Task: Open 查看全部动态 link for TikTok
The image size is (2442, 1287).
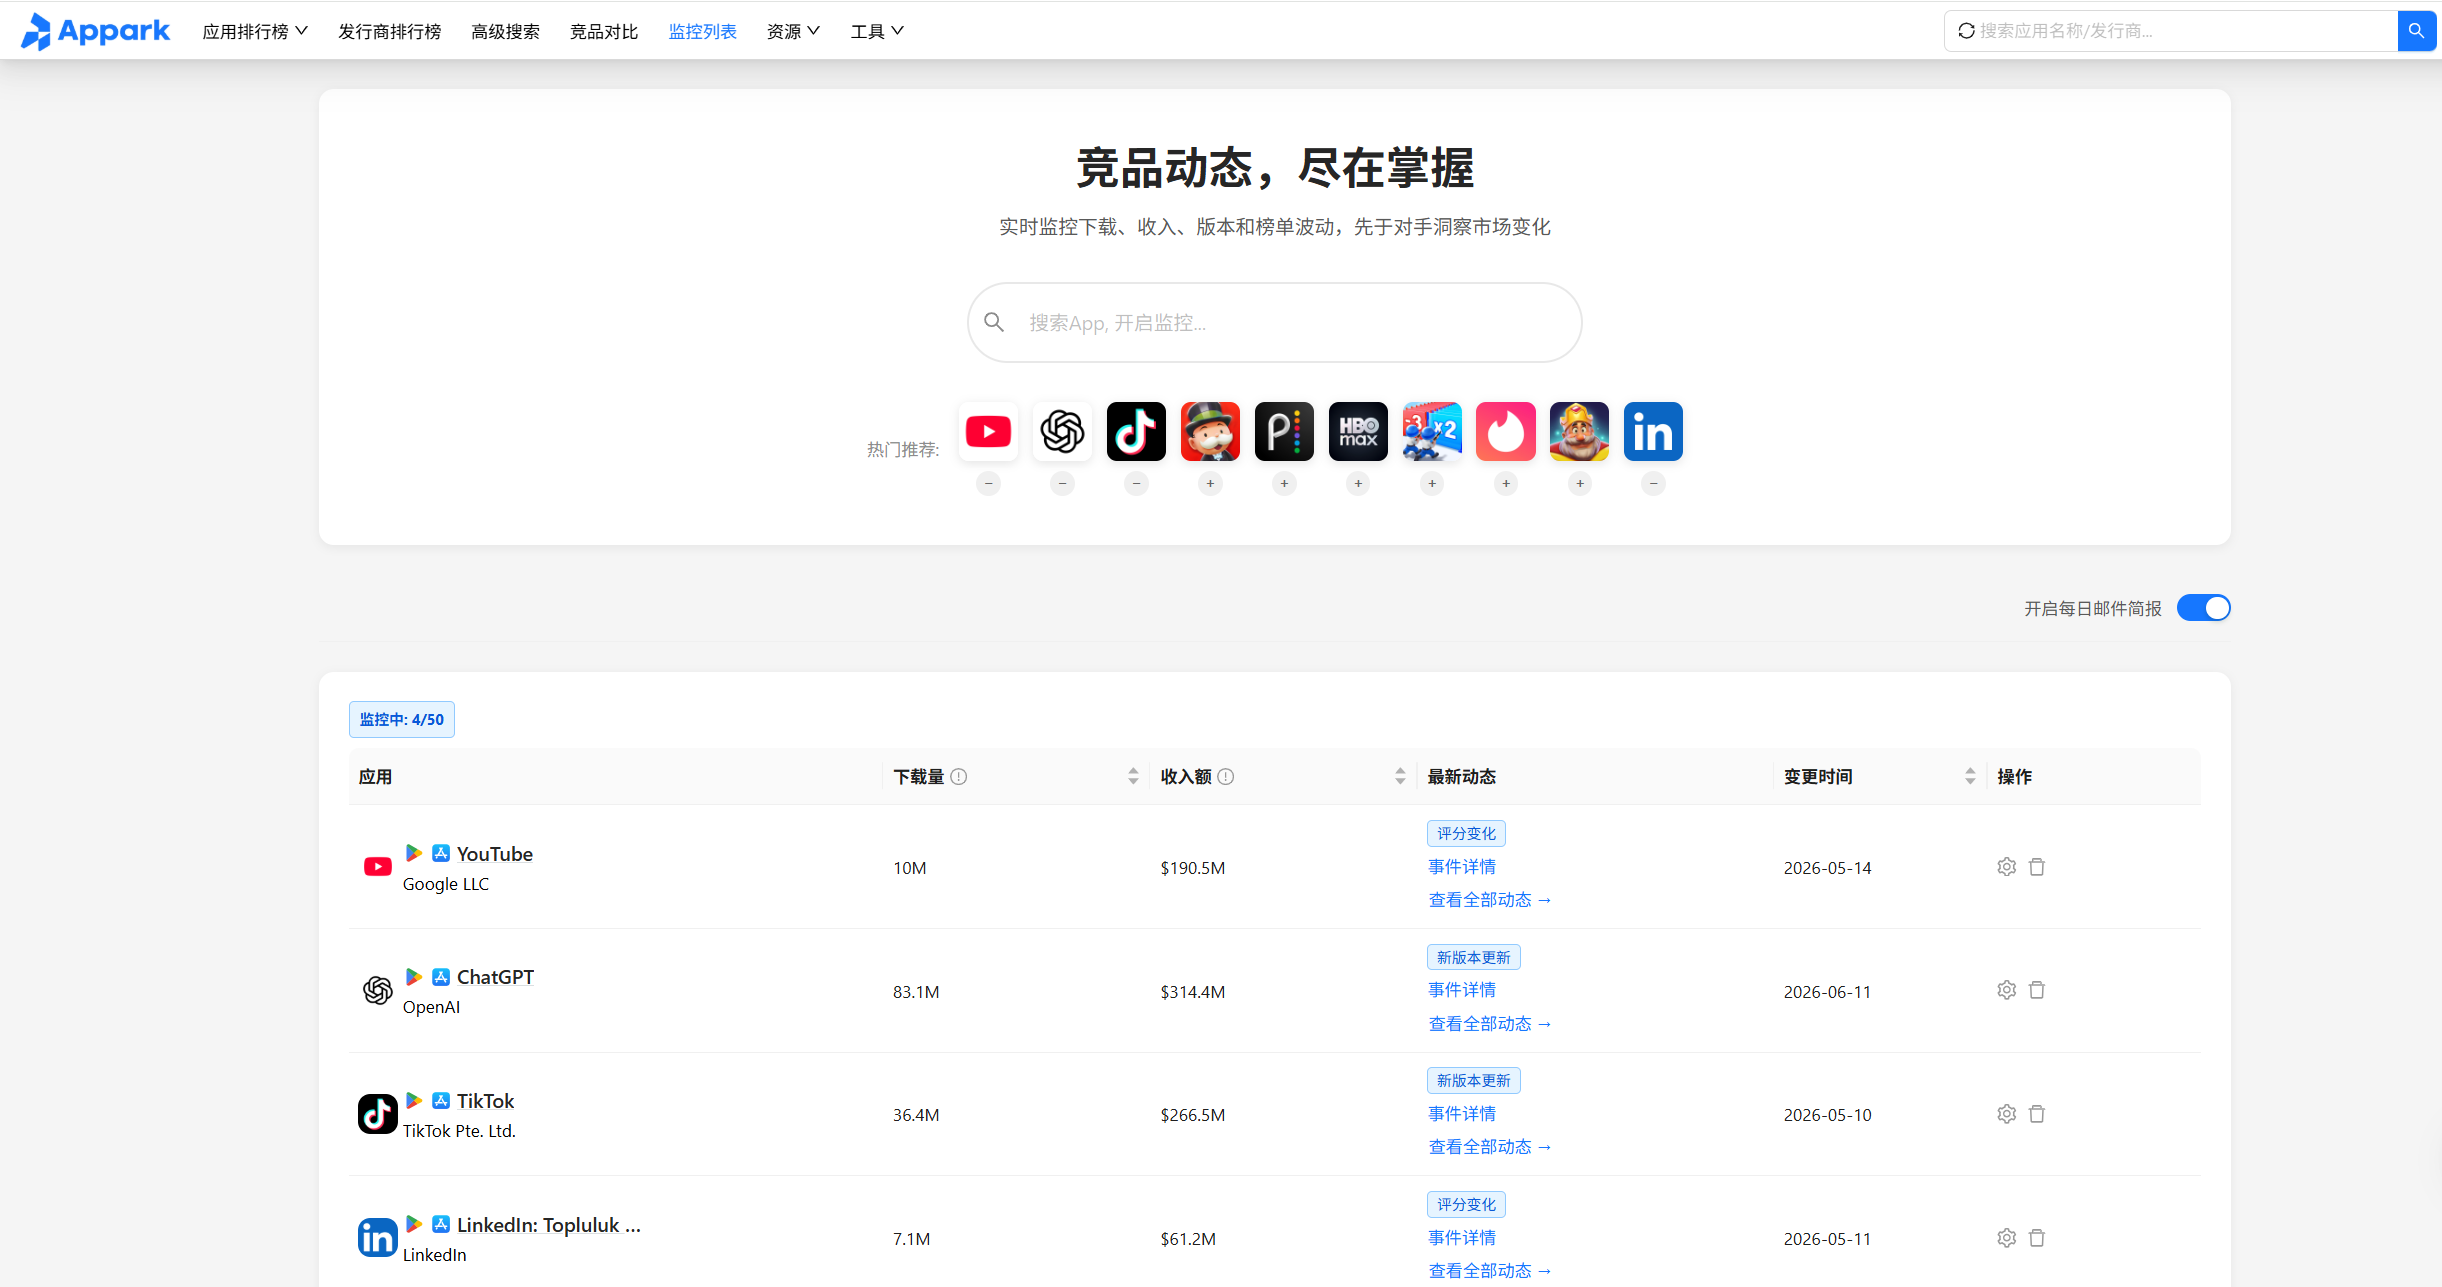Action: [1490, 1147]
